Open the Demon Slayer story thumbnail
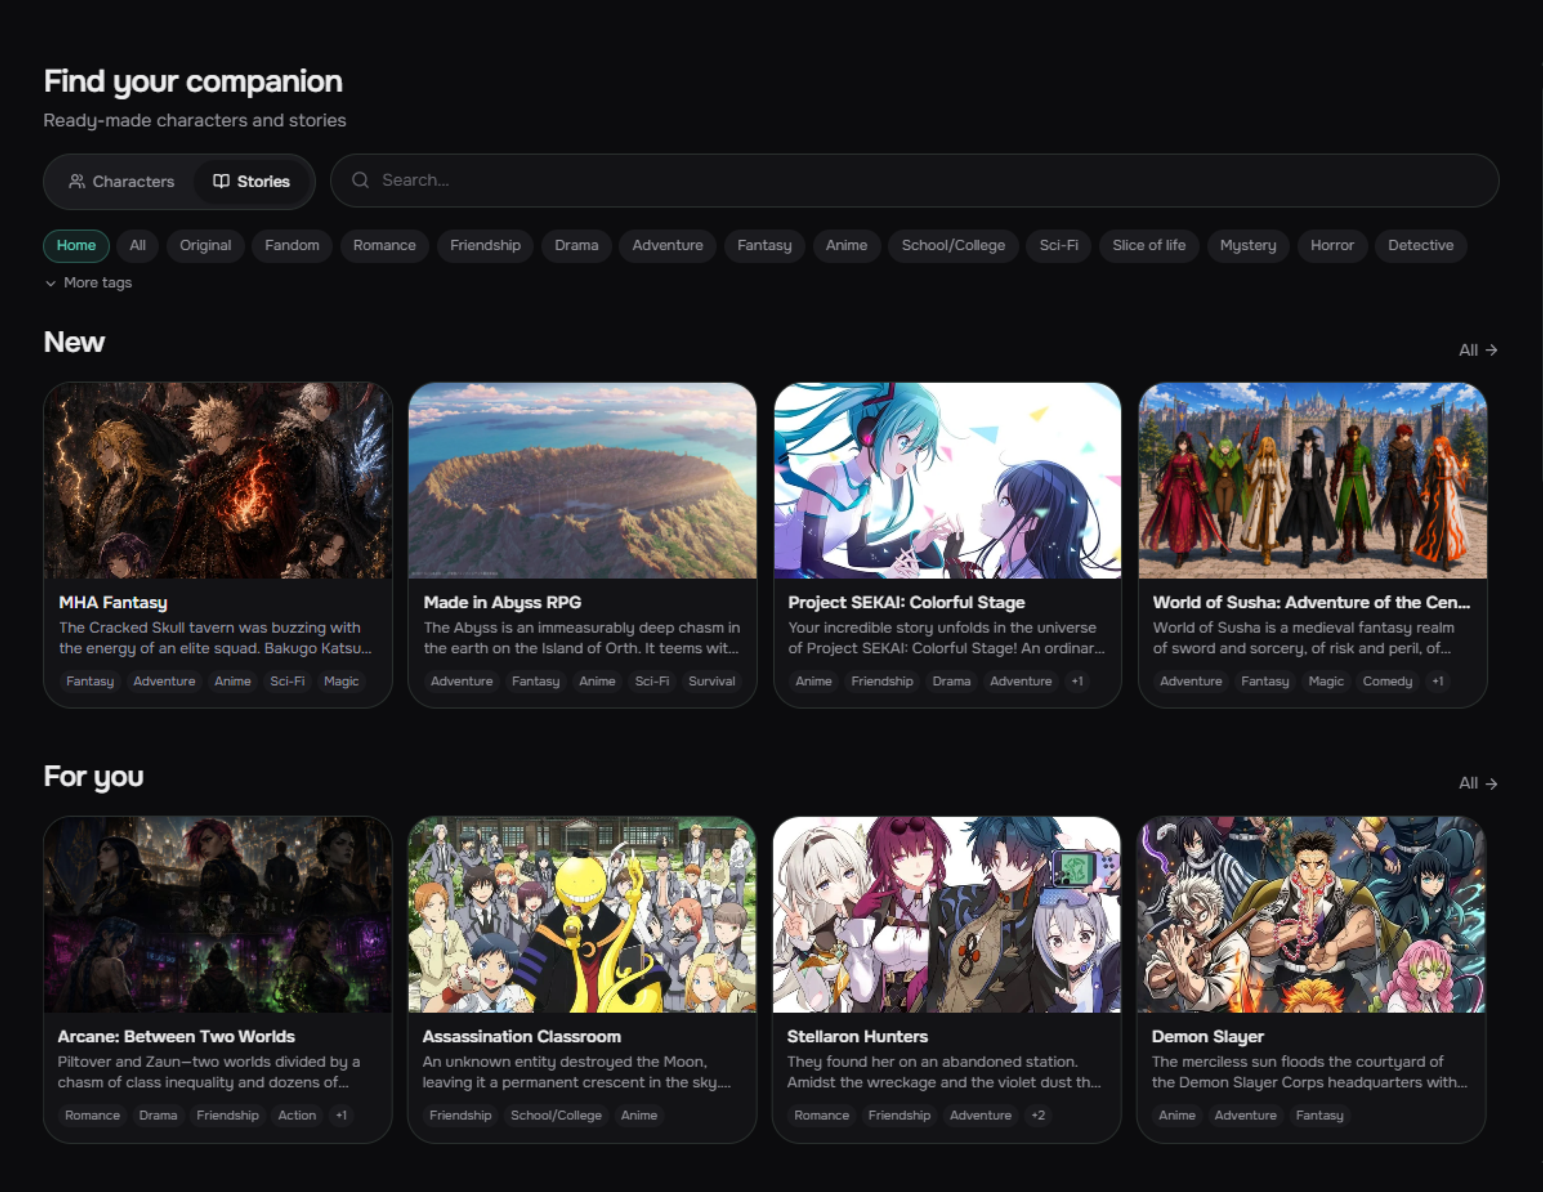Image resolution: width=1543 pixels, height=1192 pixels. pyautogui.click(x=1311, y=914)
